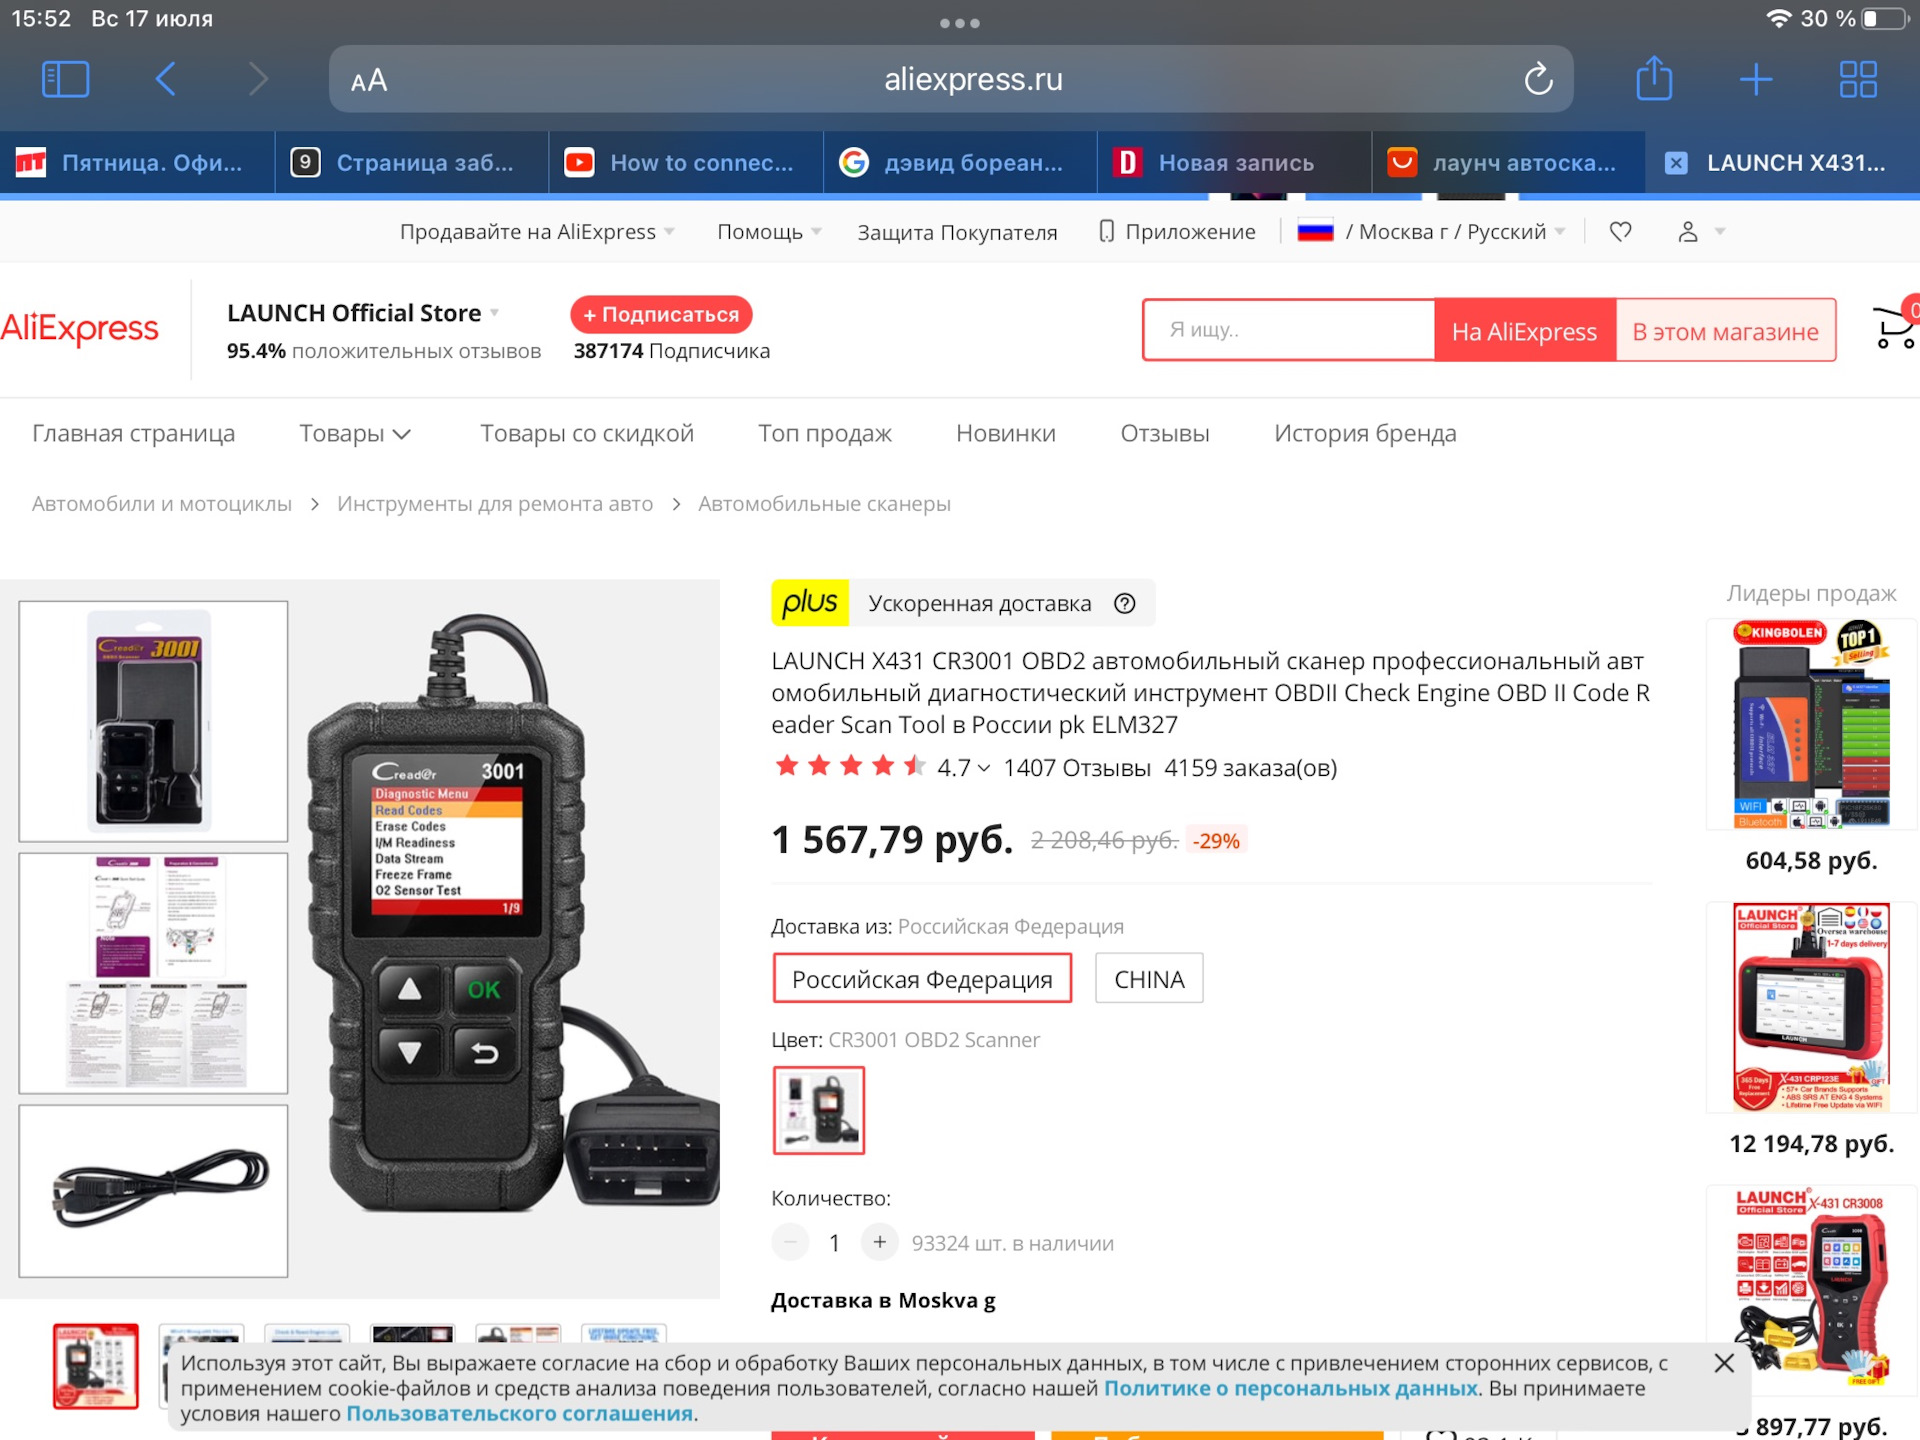Expand account dropdown arrow
The width and height of the screenshot is (1920, 1440).
[1720, 232]
